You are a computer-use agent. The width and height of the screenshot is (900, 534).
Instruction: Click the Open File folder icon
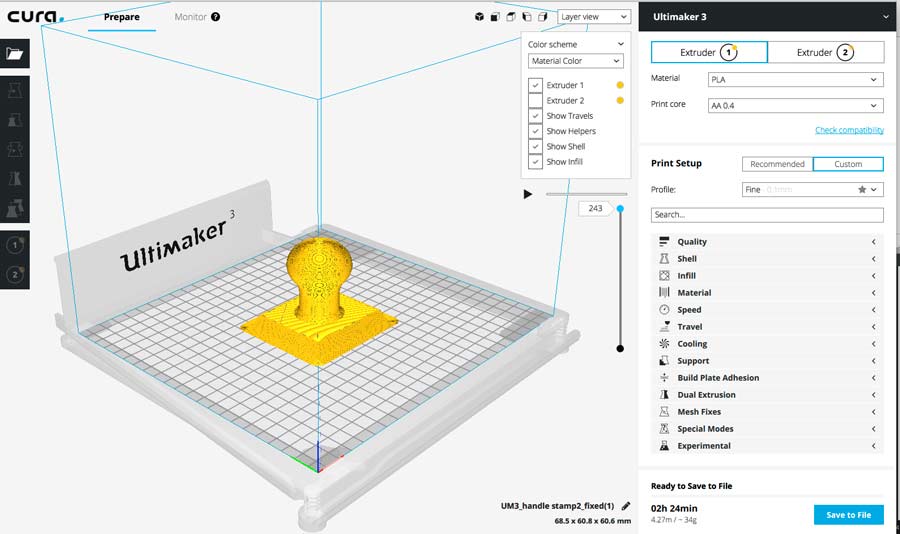pos(15,54)
